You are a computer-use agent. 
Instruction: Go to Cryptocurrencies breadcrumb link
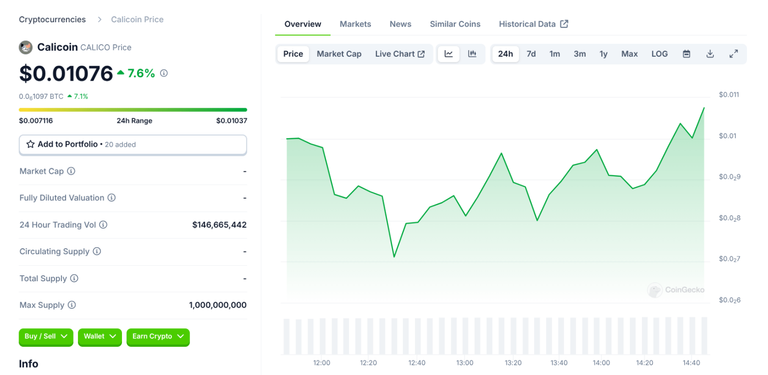tap(52, 20)
